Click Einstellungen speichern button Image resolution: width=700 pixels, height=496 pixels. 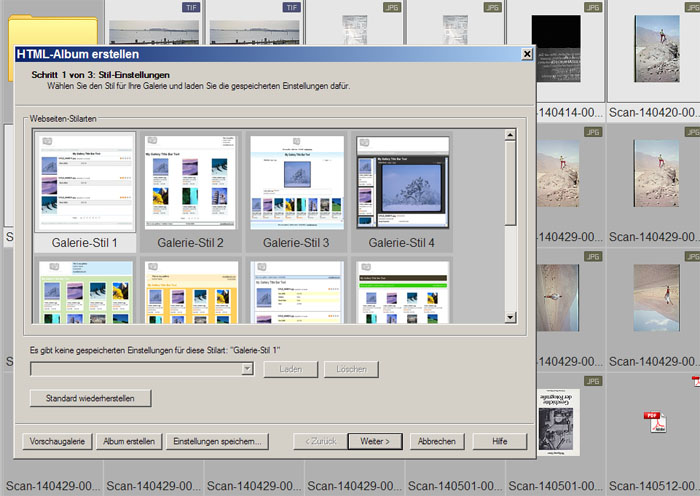pos(217,441)
